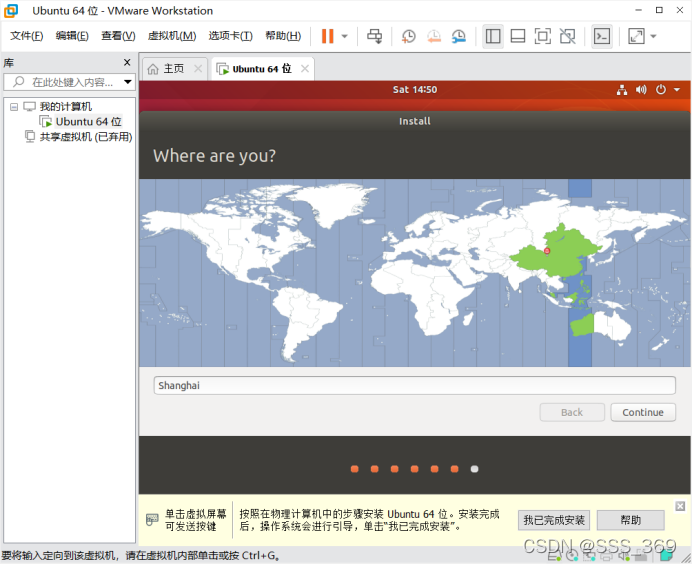The height and width of the screenshot is (565, 692).
Task: Select Ubuntu 64 位 in the library tree
Action: (x=88, y=121)
